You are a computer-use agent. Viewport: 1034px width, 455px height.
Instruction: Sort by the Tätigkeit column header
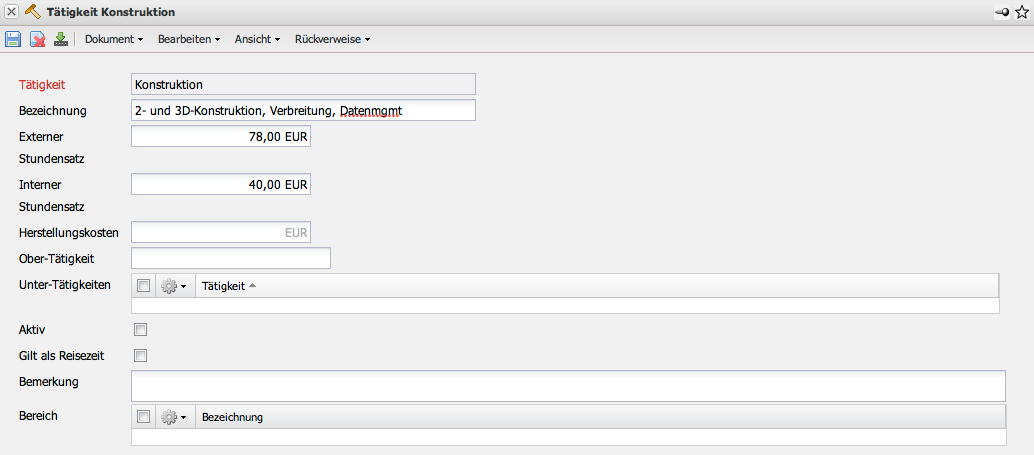coord(224,286)
